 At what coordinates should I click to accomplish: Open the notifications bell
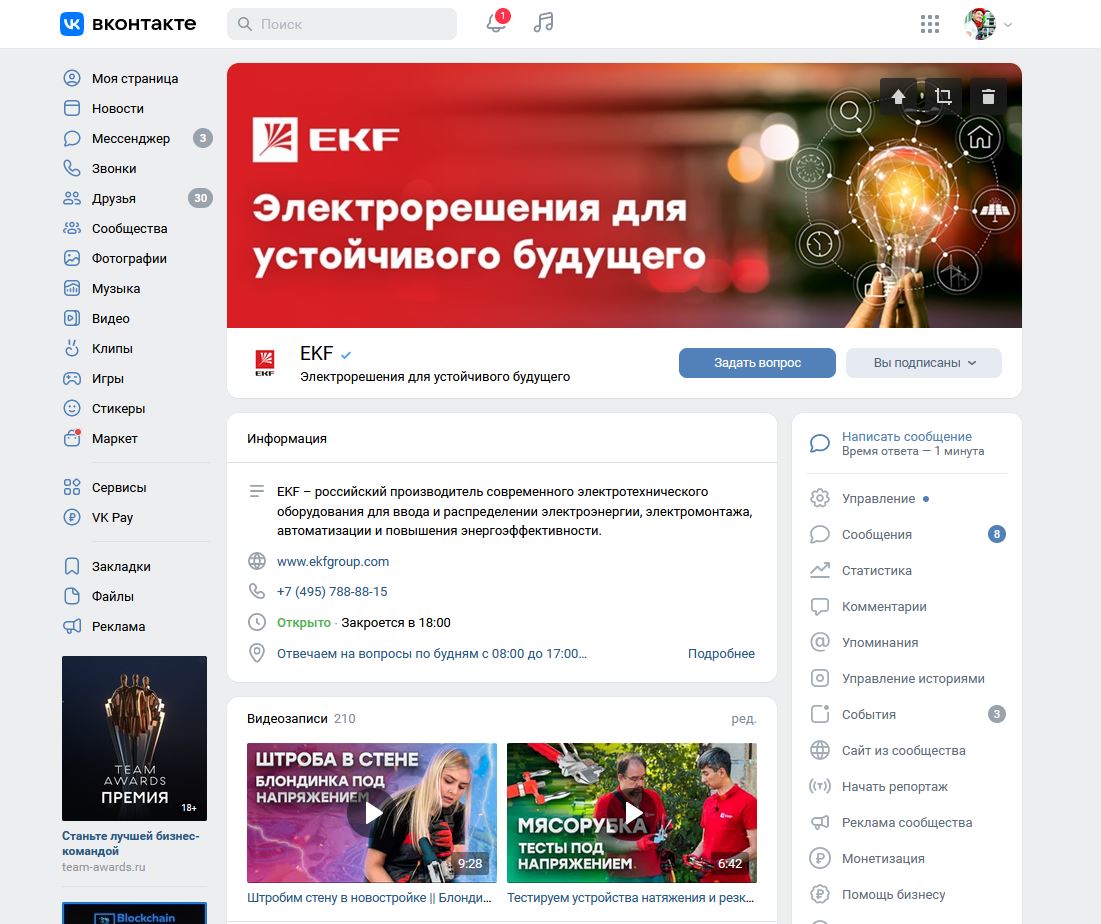[496, 23]
